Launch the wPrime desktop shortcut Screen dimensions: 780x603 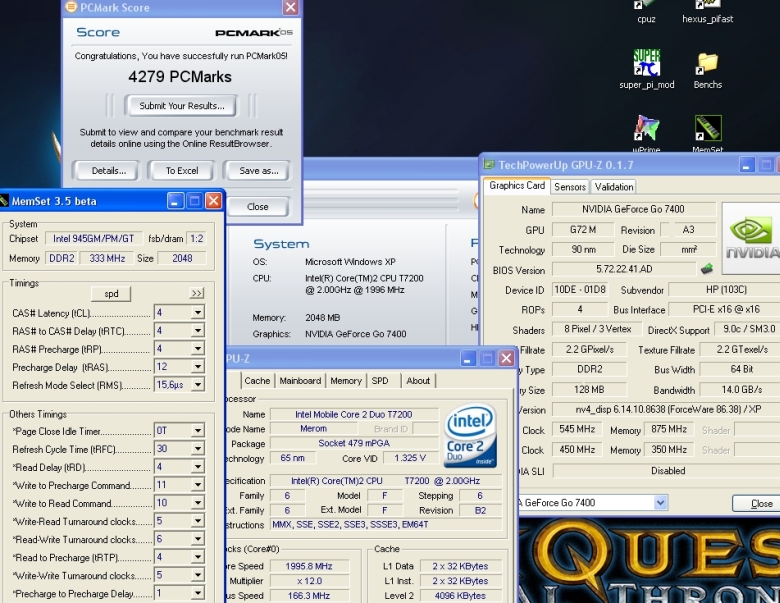coord(646,133)
